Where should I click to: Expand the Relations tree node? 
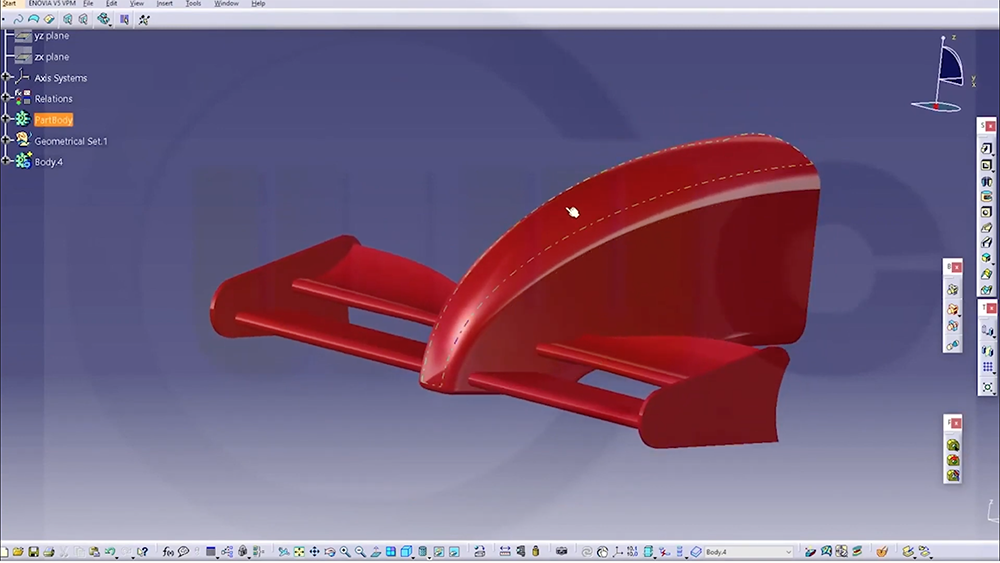pyautogui.click(x=6, y=99)
